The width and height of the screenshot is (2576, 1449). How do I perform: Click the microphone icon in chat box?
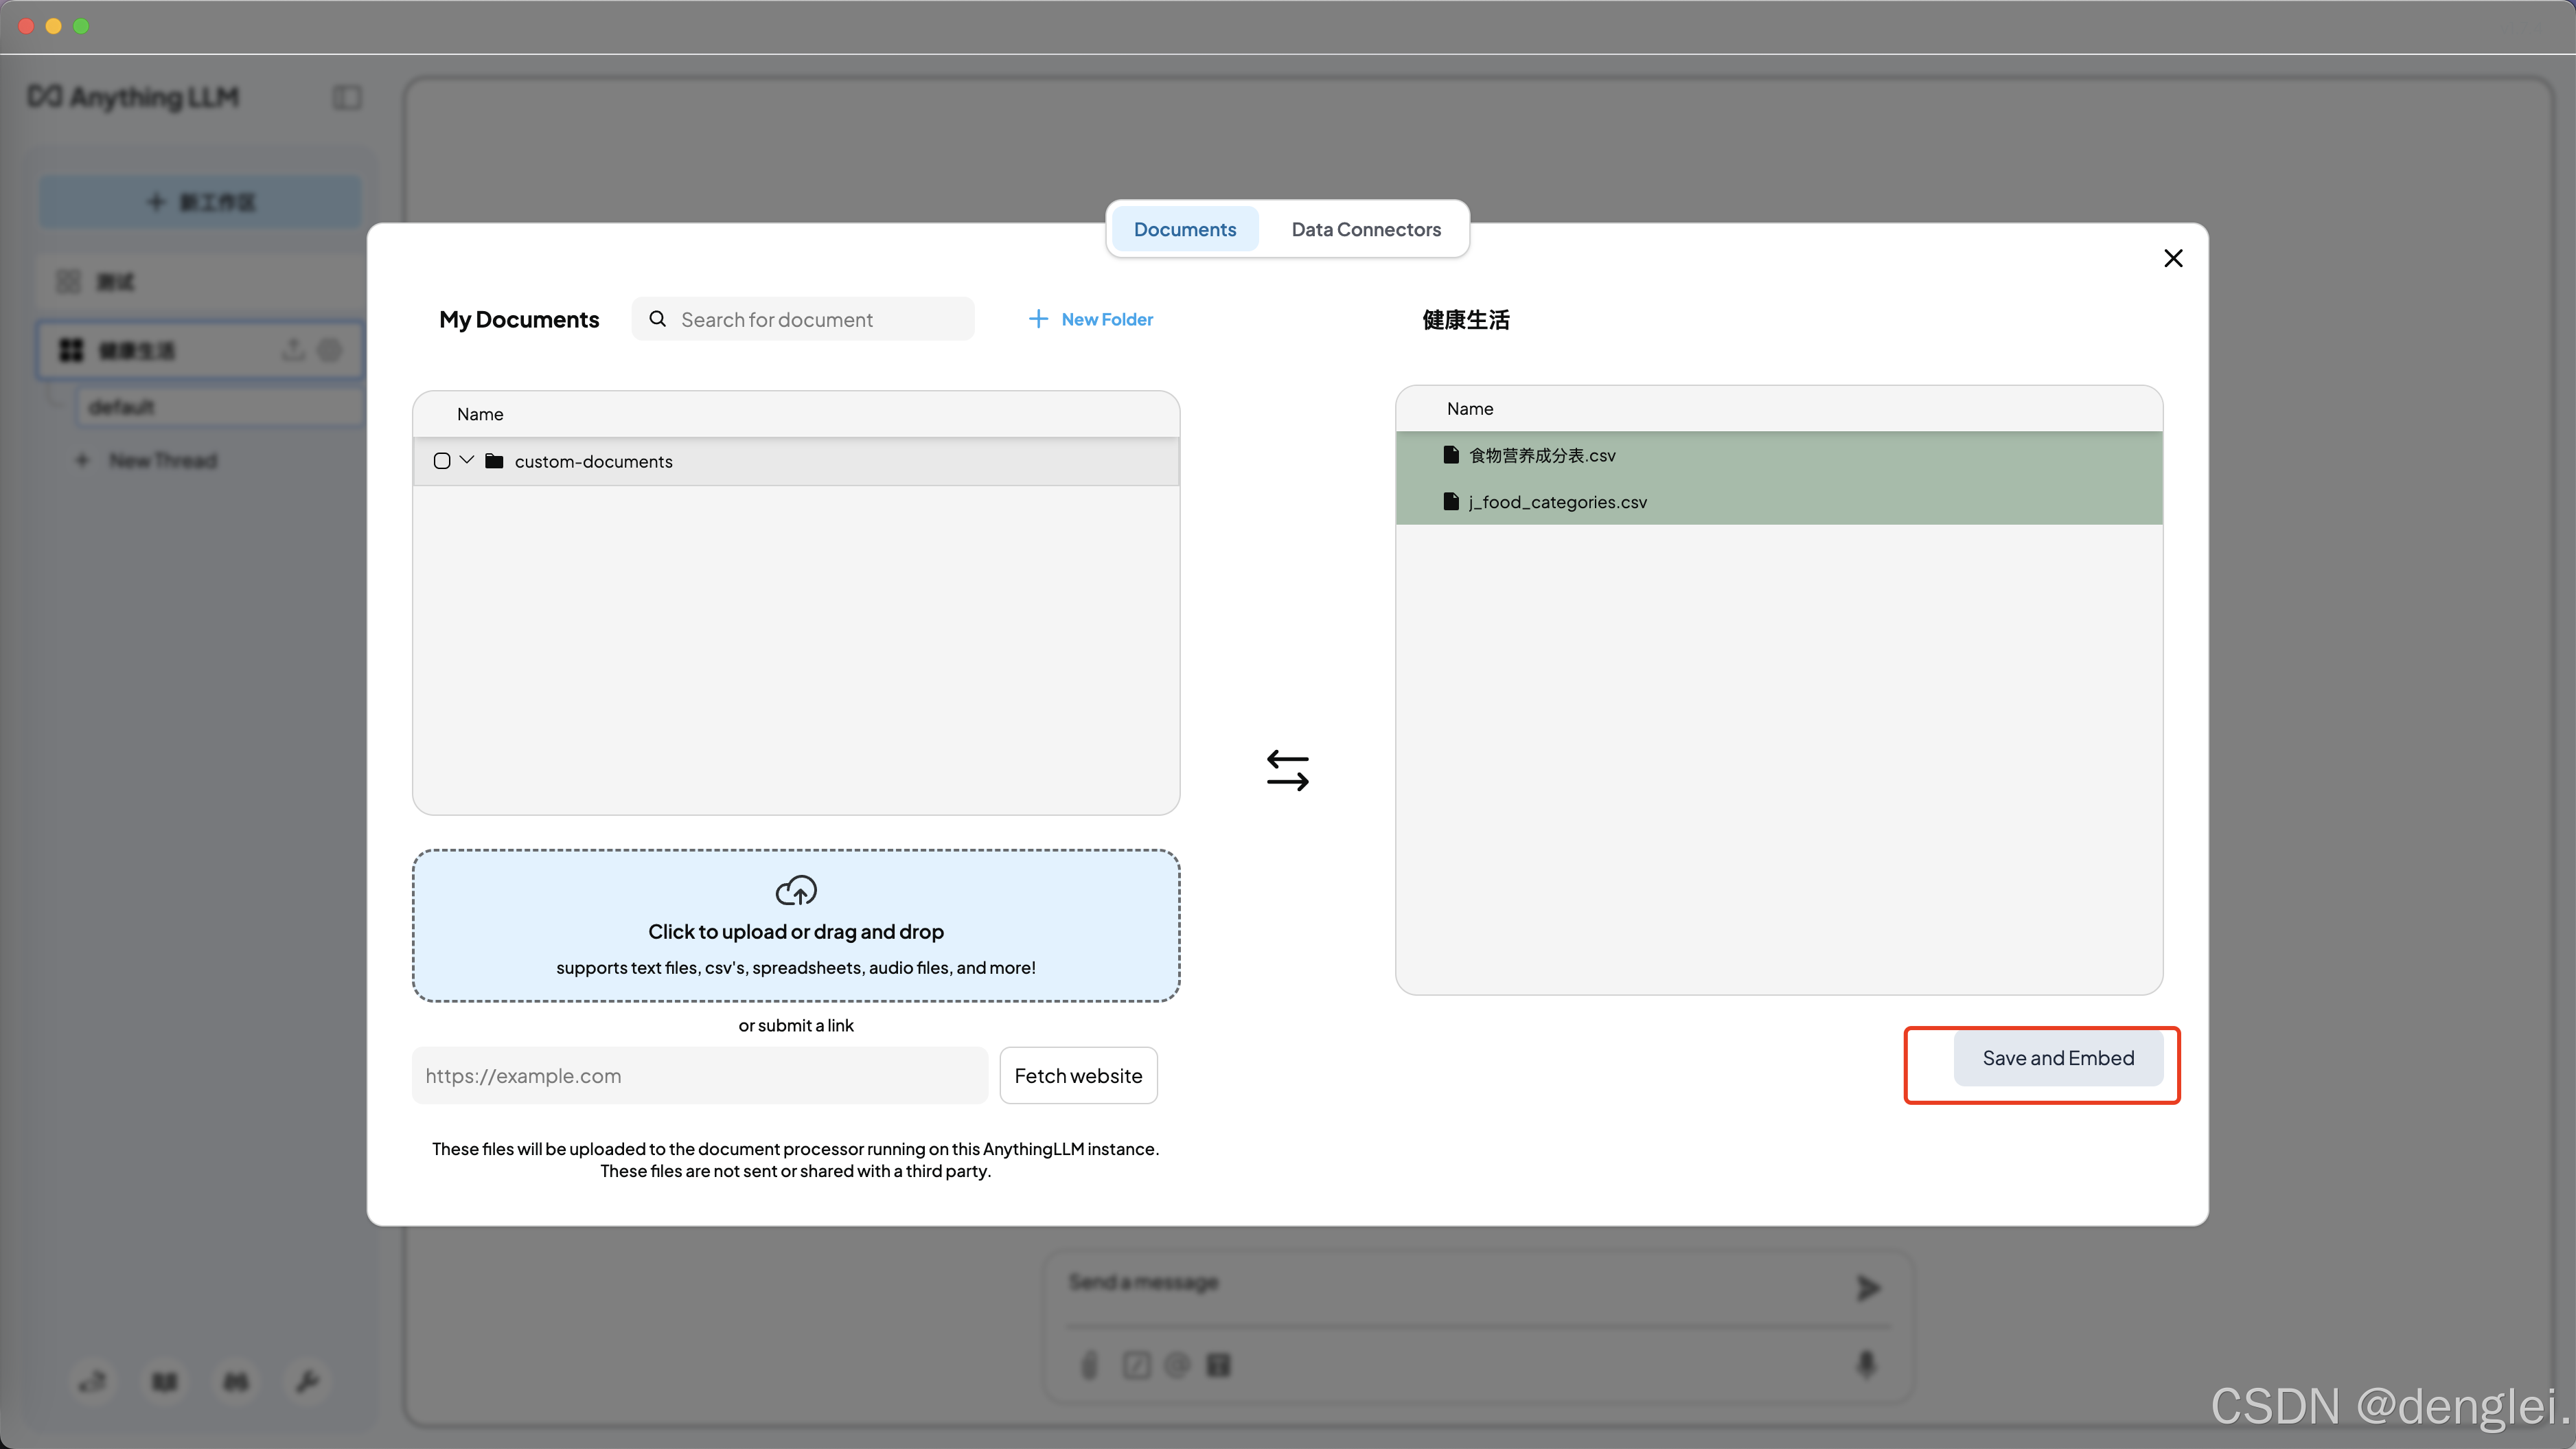[1866, 1364]
